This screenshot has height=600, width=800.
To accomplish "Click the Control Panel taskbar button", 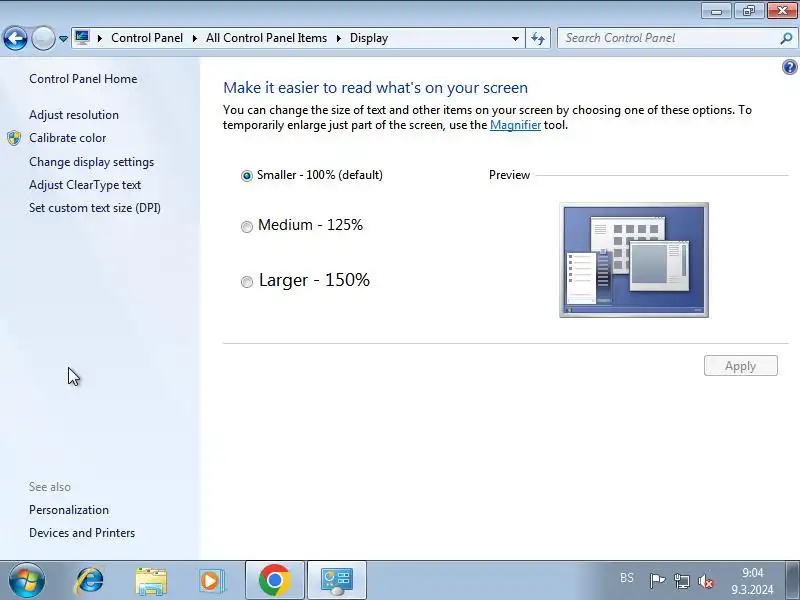I will pos(337,581).
